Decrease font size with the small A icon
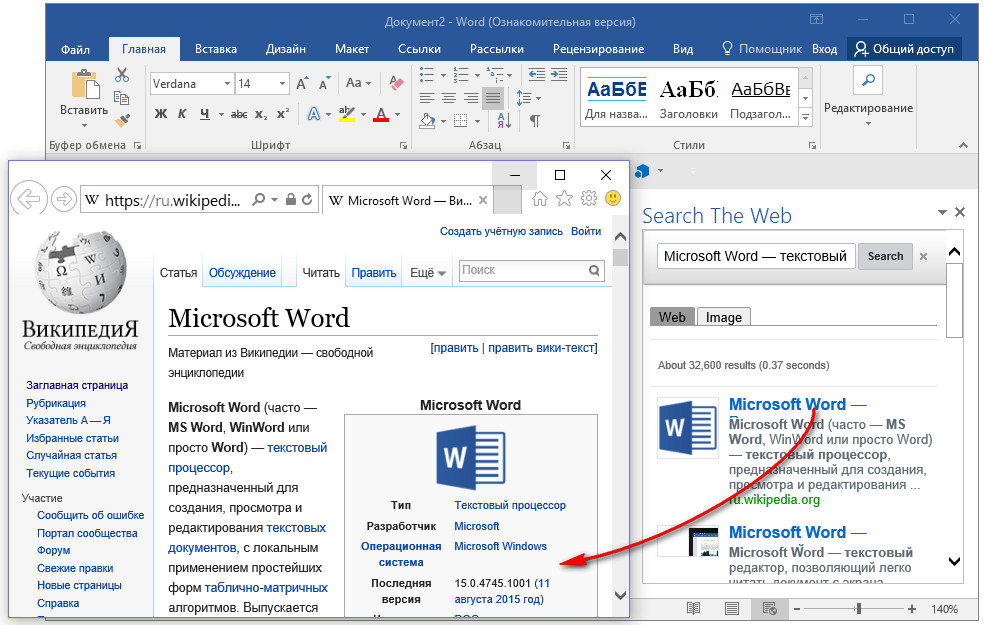 324,84
